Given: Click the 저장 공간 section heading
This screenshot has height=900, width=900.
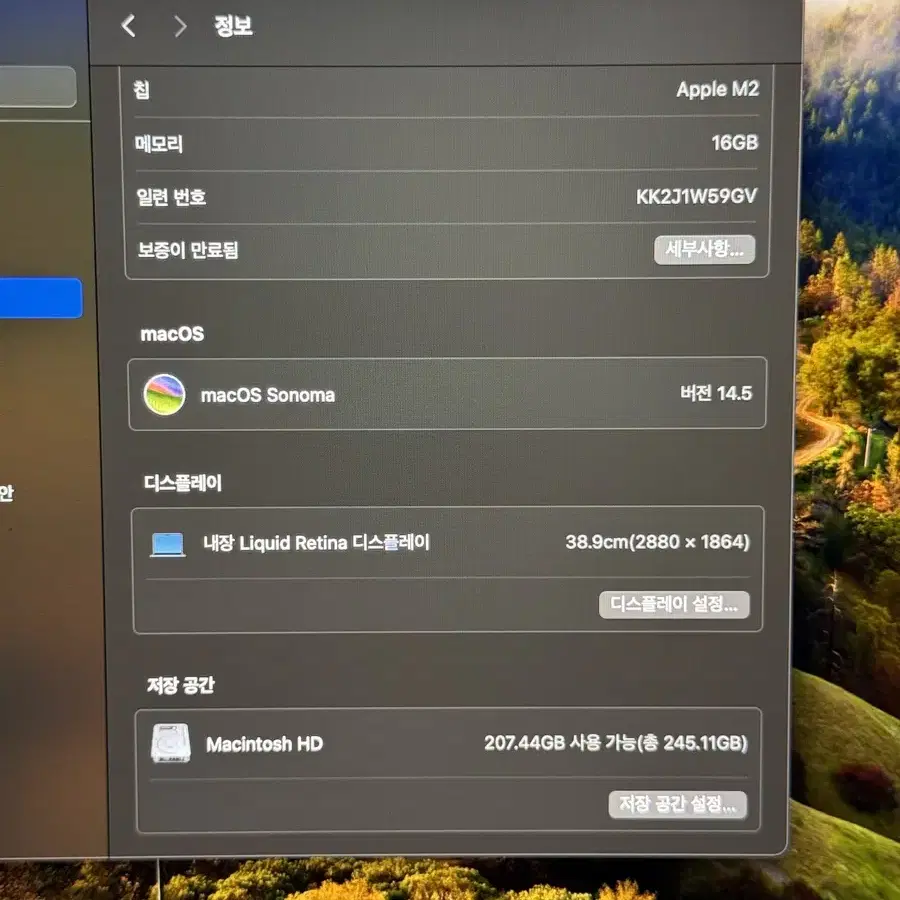Looking at the screenshot, I should point(181,685).
